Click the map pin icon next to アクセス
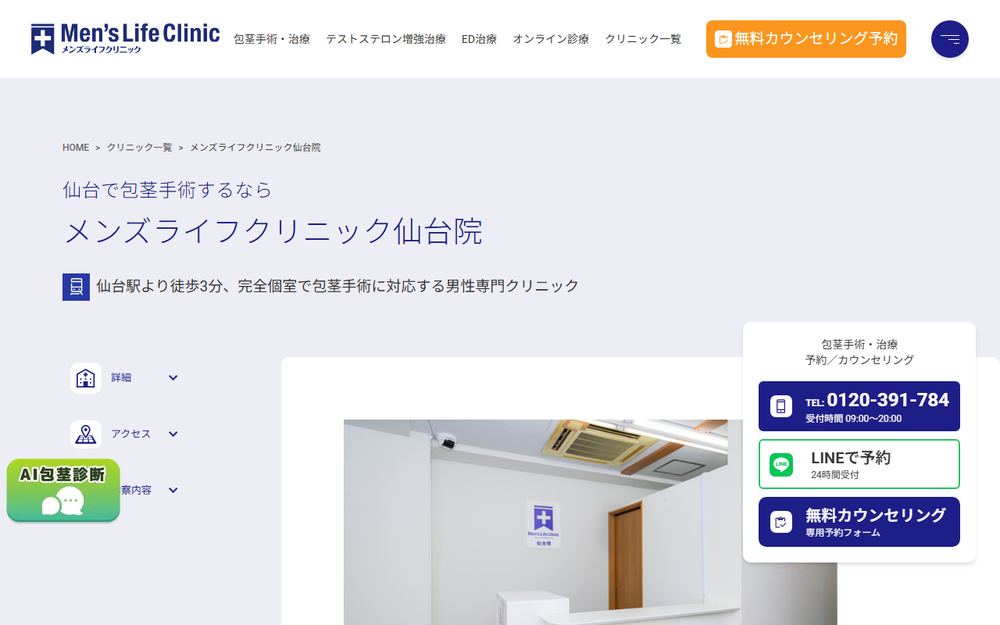 click(85, 434)
